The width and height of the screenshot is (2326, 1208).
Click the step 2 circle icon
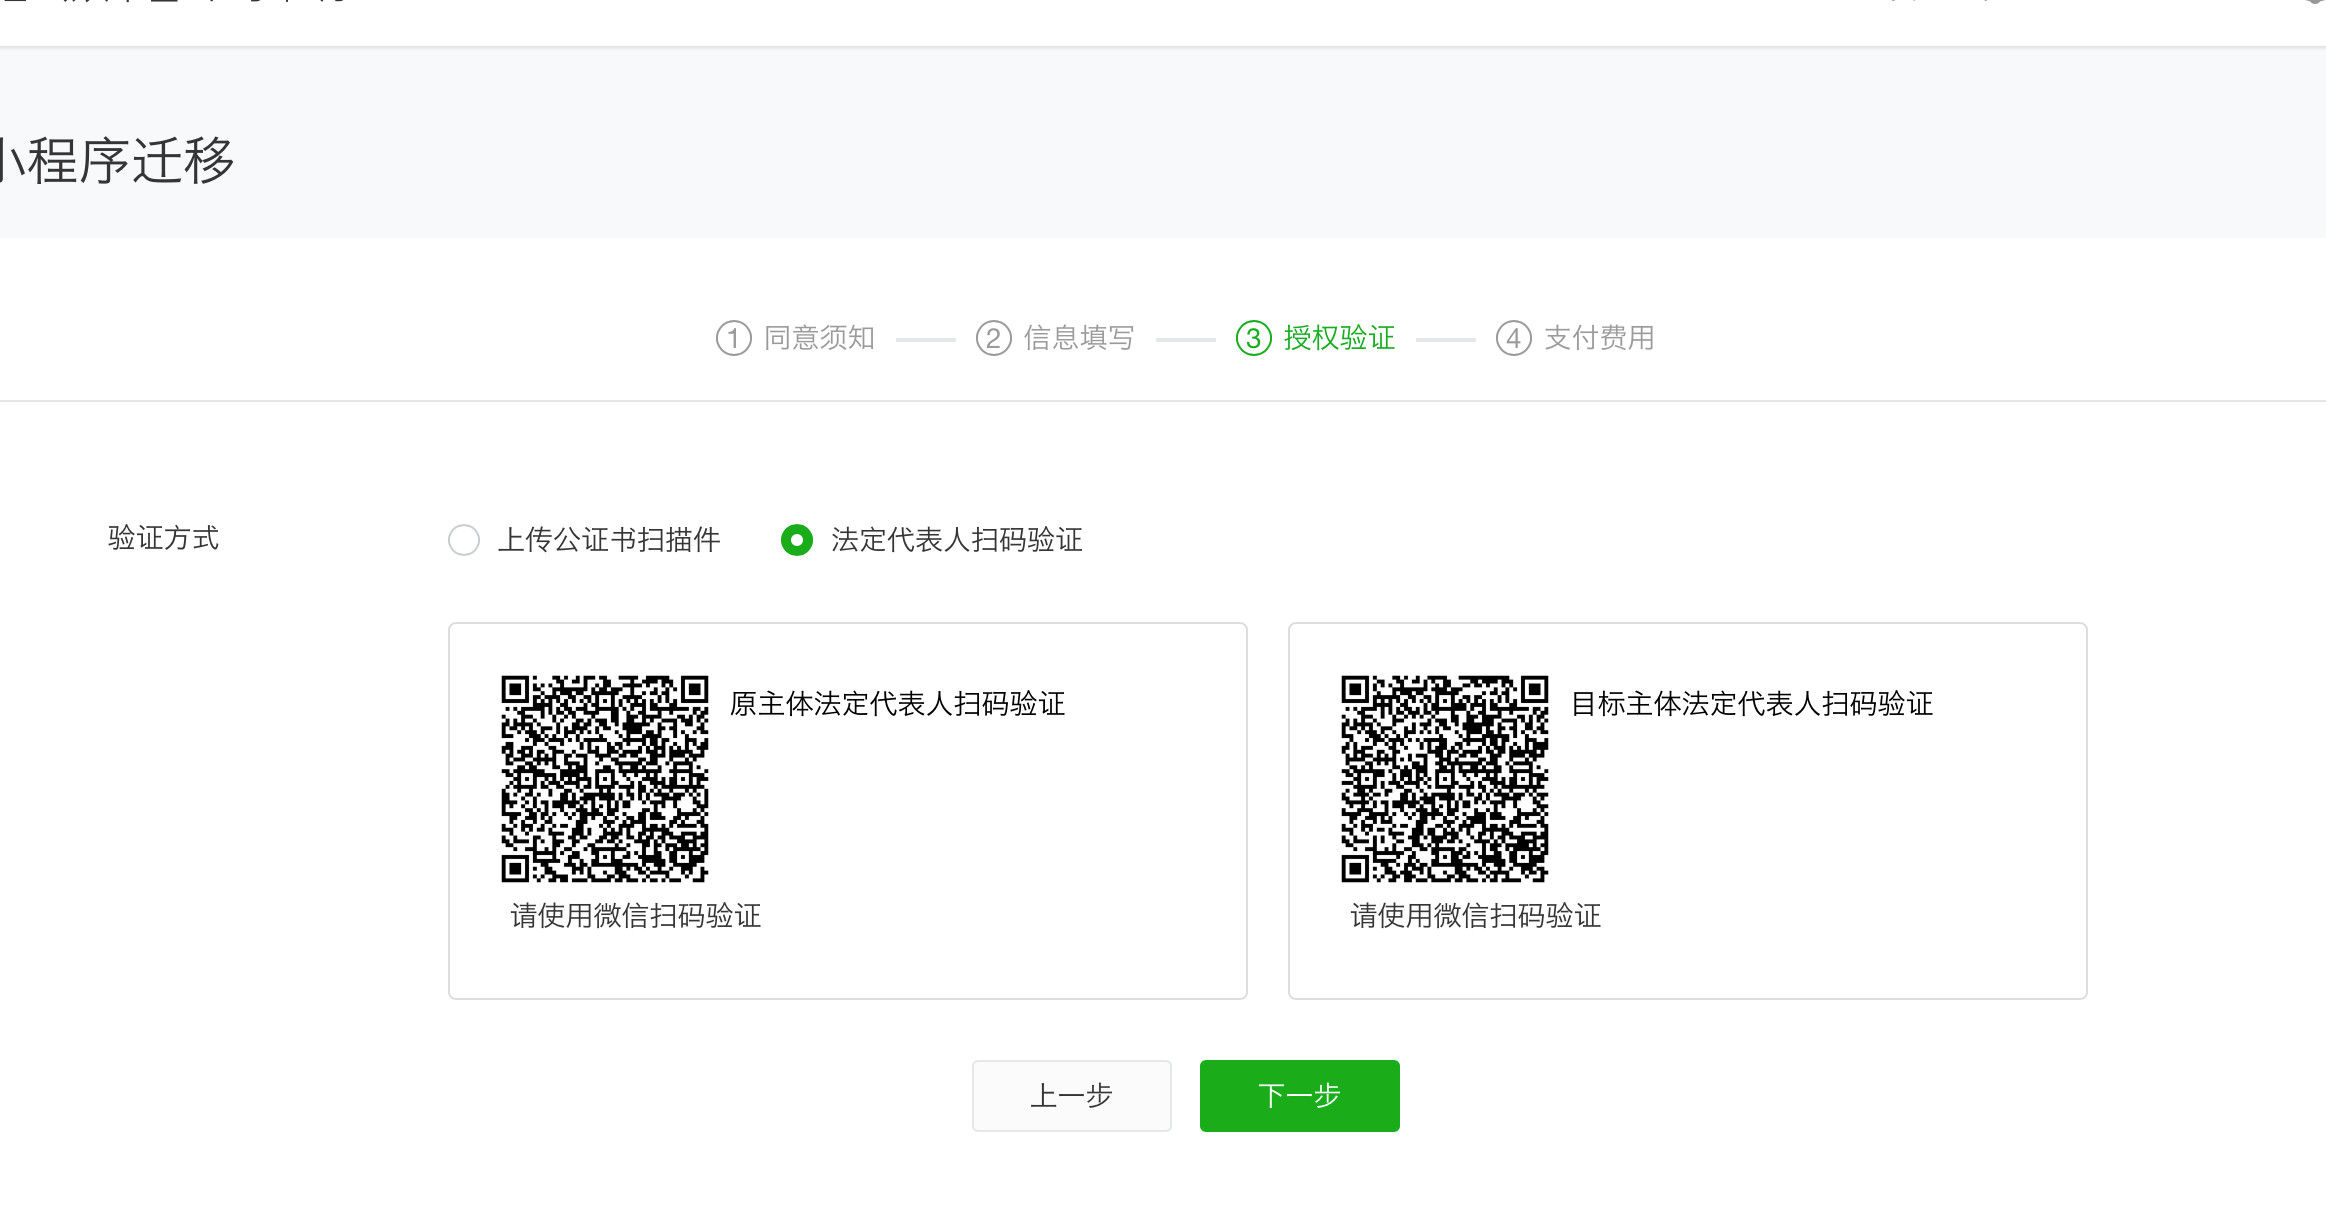coord(993,338)
